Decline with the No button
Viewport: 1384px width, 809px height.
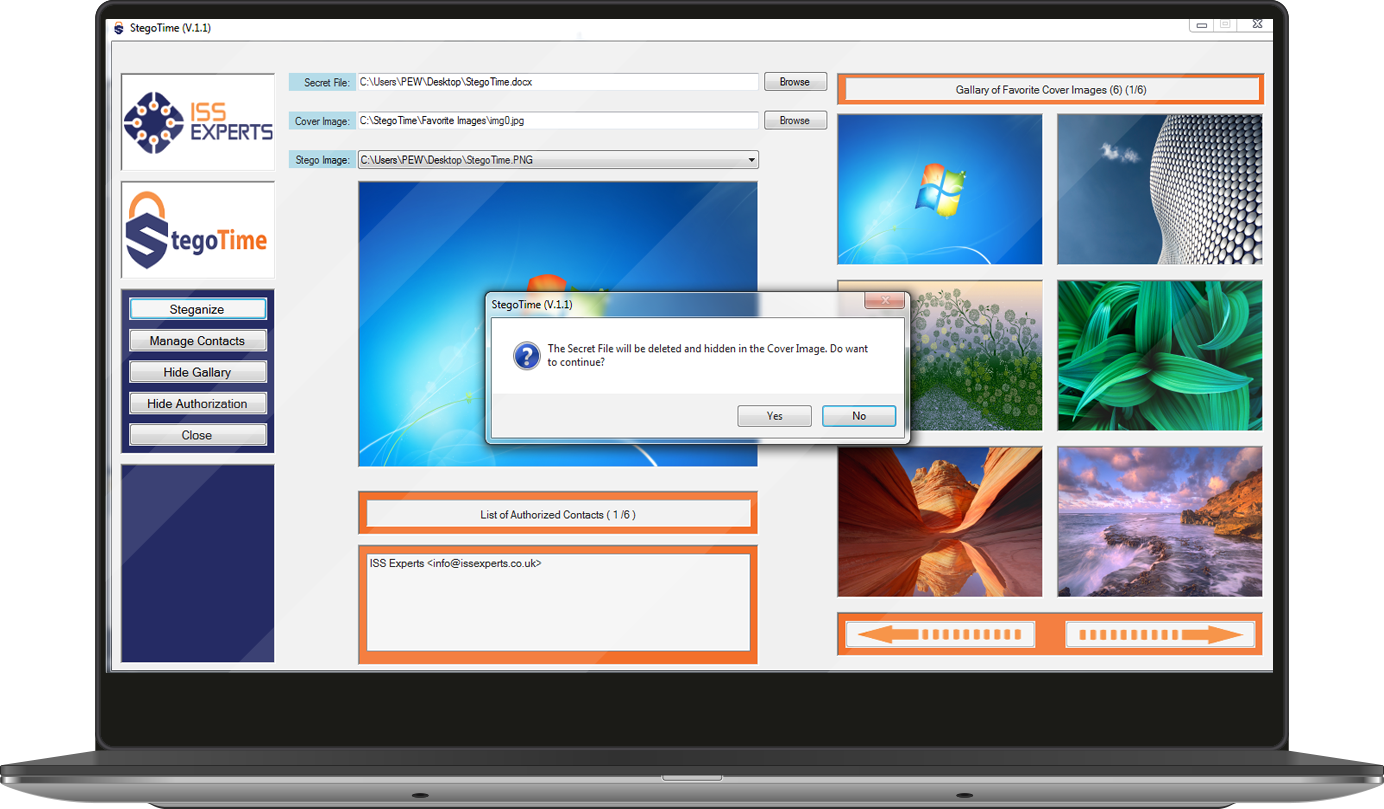coord(858,416)
